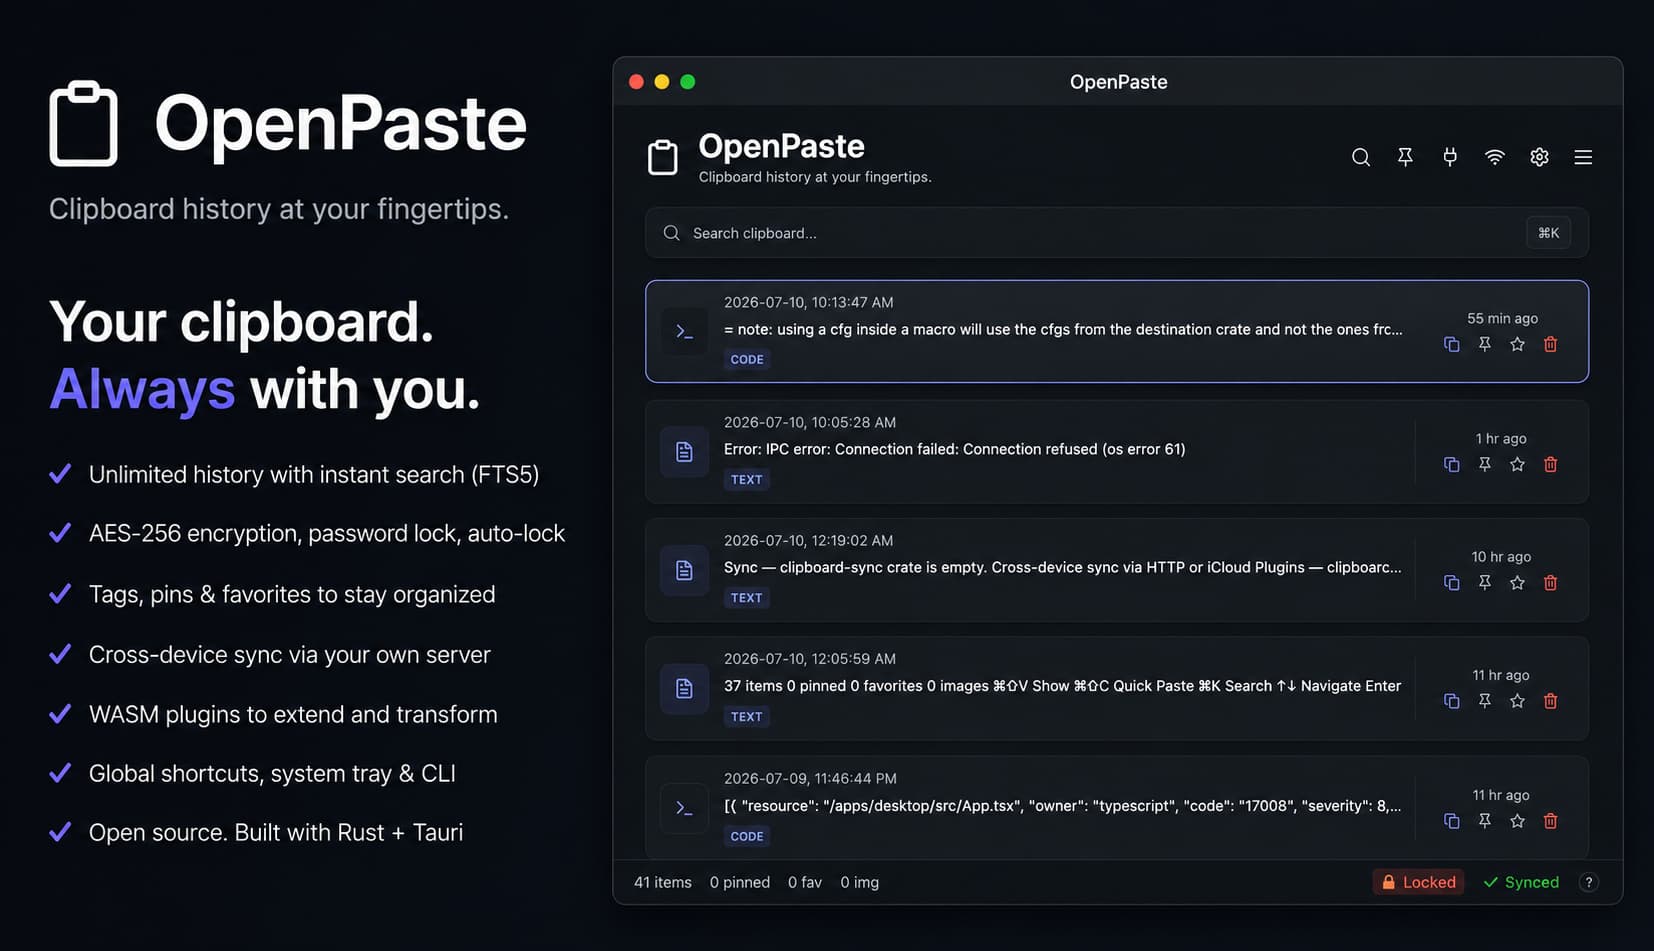Click the 'OpenPaste' window title
Viewport: 1654px width, 951px height.
tap(1118, 82)
